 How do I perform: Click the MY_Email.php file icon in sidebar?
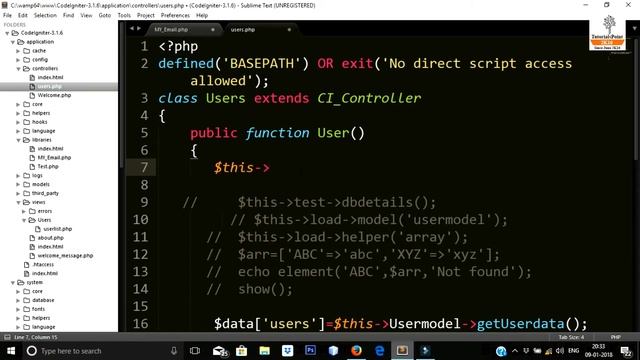(32, 158)
